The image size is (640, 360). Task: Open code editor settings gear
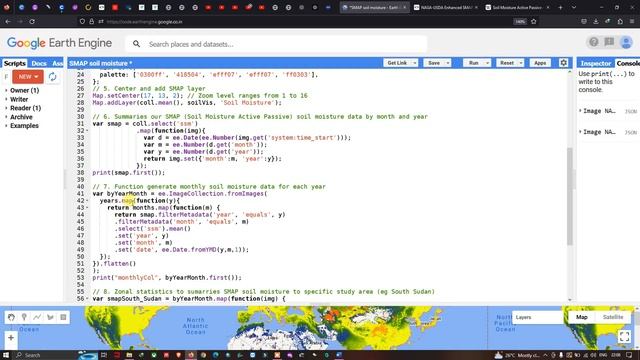click(x=564, y=63)
